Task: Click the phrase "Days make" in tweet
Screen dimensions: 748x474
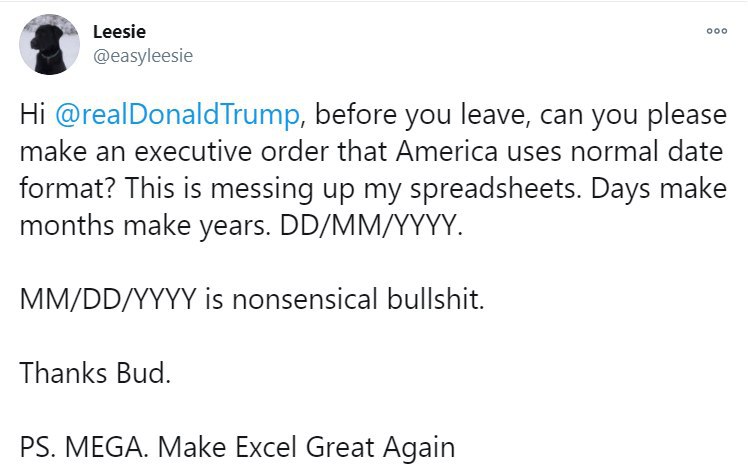Action: pos(659,189)
